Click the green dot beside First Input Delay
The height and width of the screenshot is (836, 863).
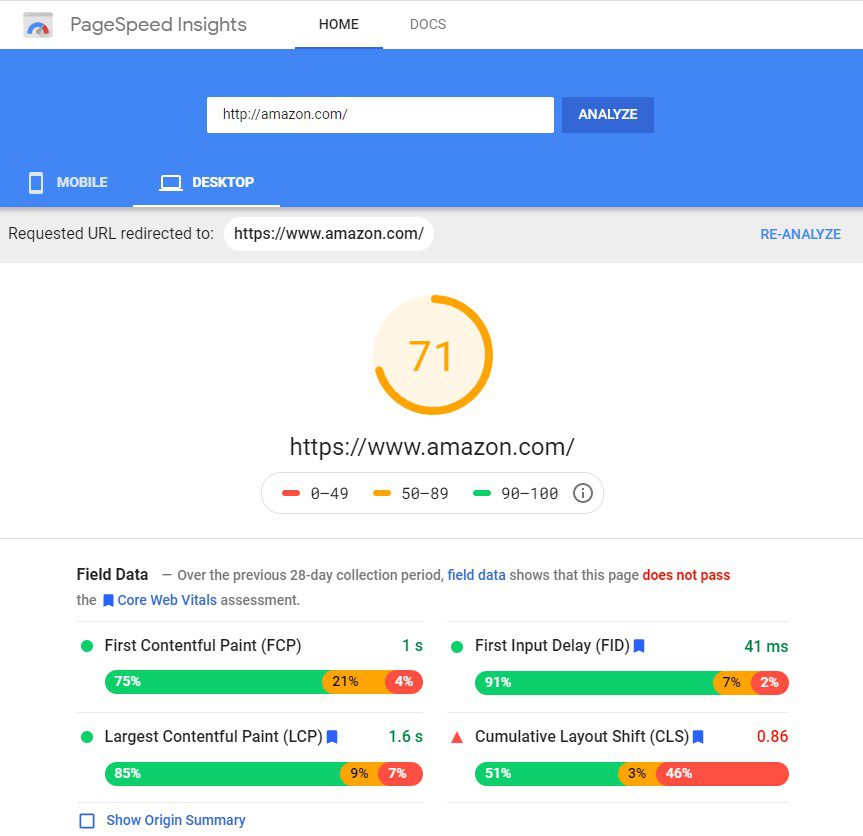[x=456, y=647]
